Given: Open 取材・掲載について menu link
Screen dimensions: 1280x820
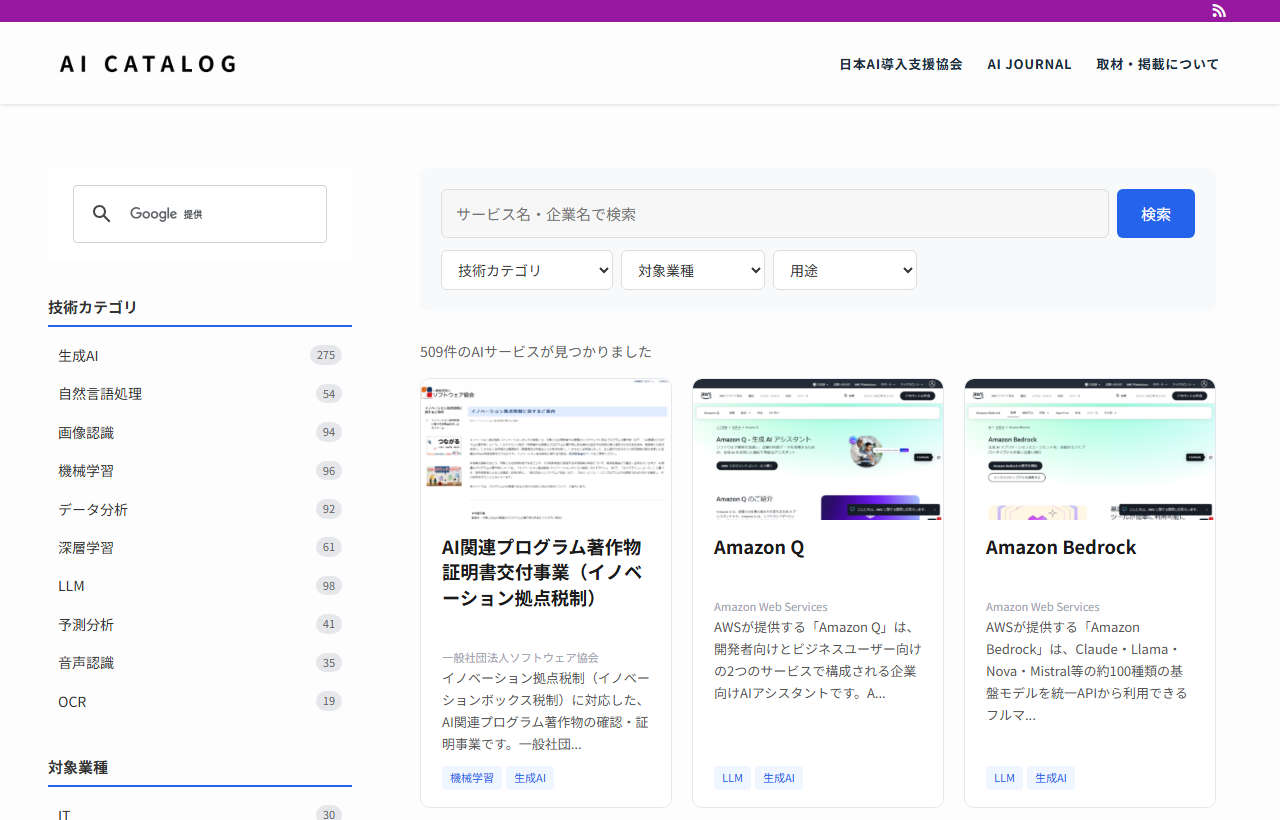Looking at the screenshot, I should 1158,64.
